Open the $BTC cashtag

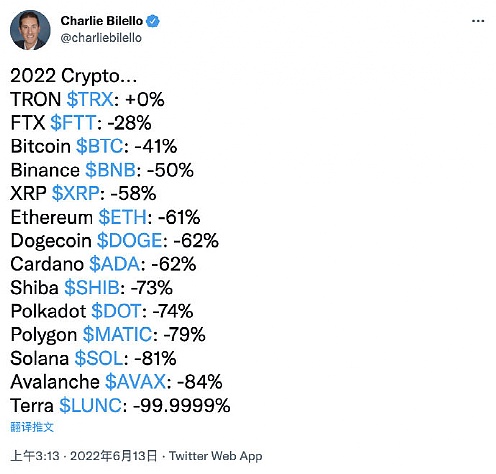point(100,146)
